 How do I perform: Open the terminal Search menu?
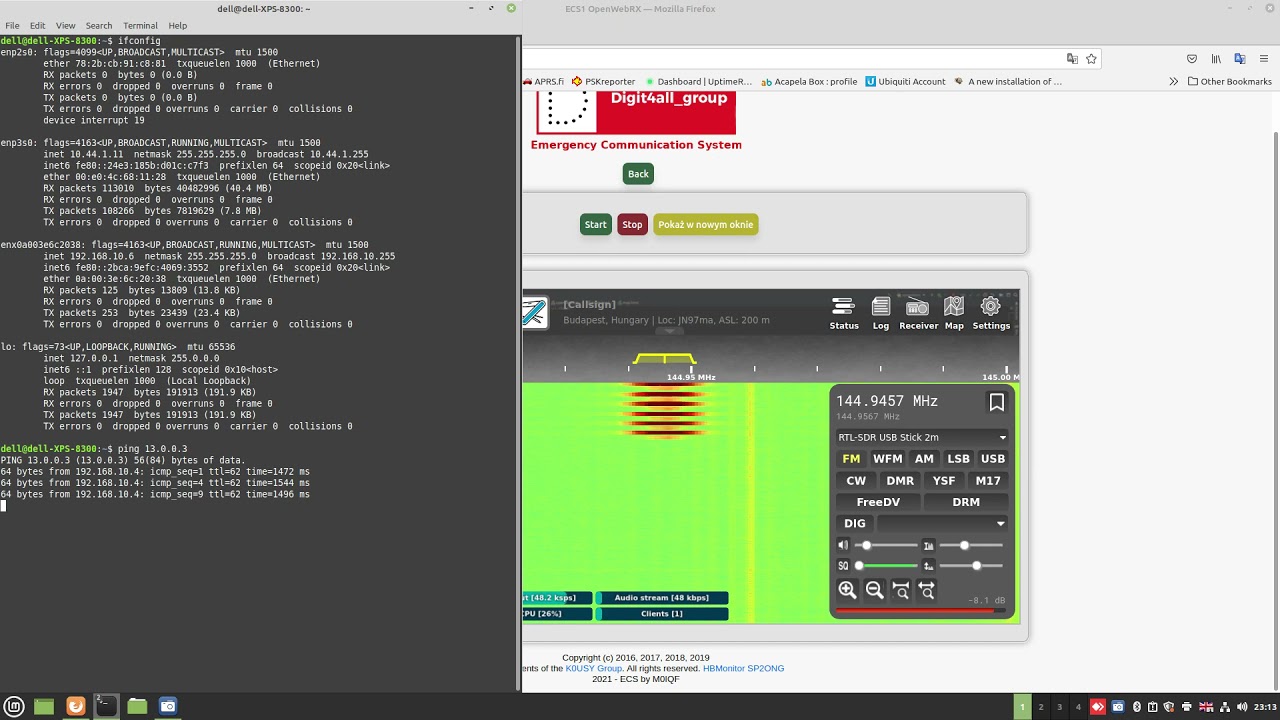pos(99,25)
